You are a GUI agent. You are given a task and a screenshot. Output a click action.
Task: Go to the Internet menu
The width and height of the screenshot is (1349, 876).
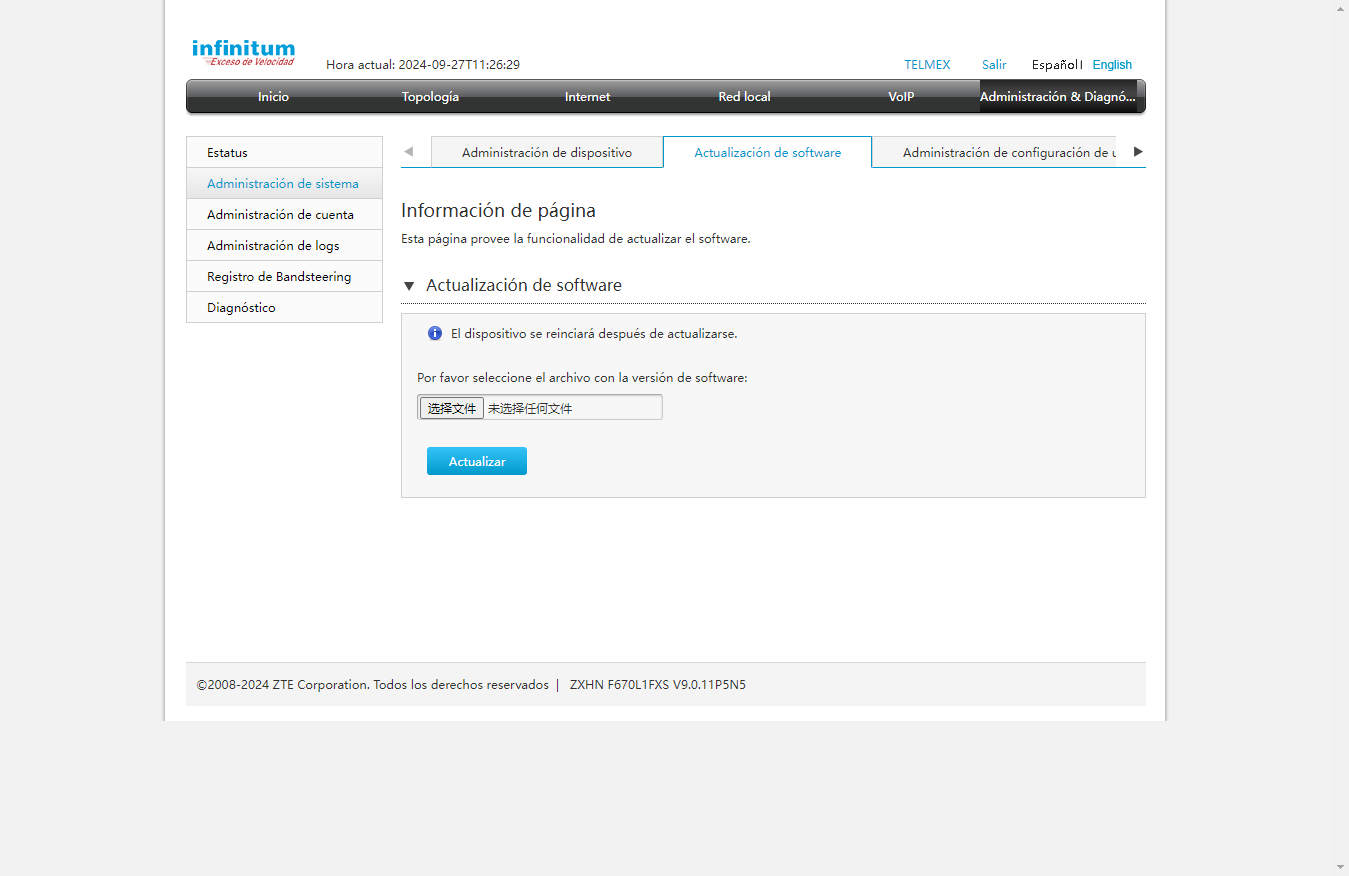(x=587, y=97)
